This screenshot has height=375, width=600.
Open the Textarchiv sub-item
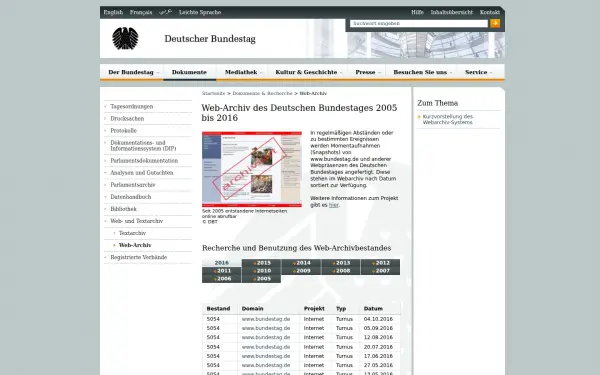point(132,233)
